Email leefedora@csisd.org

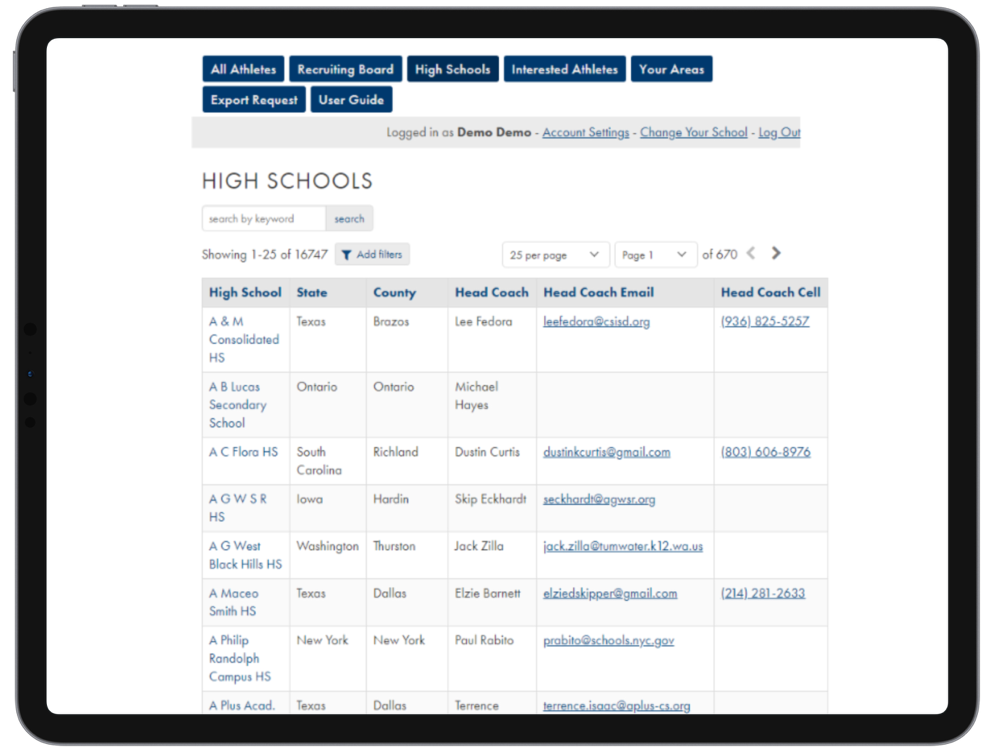point(596,321)
